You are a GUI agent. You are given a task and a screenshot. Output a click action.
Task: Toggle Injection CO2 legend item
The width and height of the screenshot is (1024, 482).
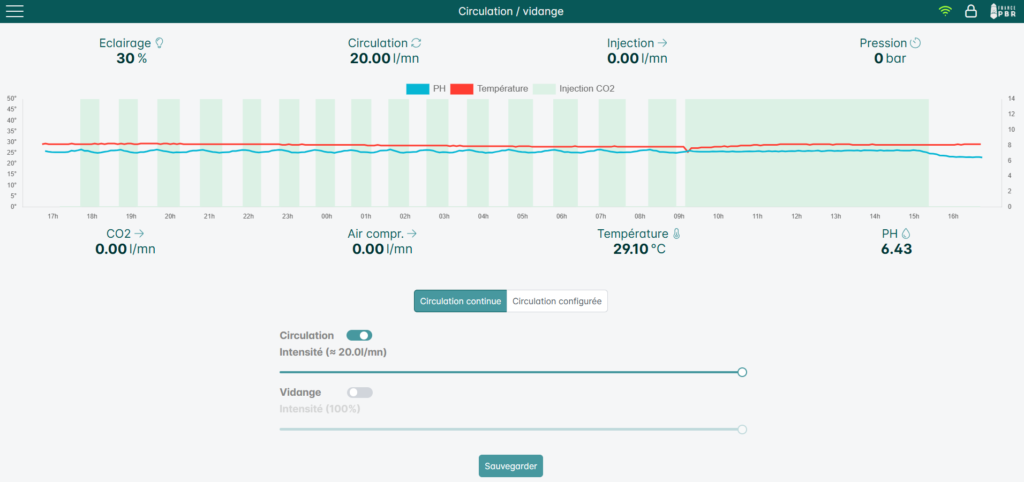(574, 89)
